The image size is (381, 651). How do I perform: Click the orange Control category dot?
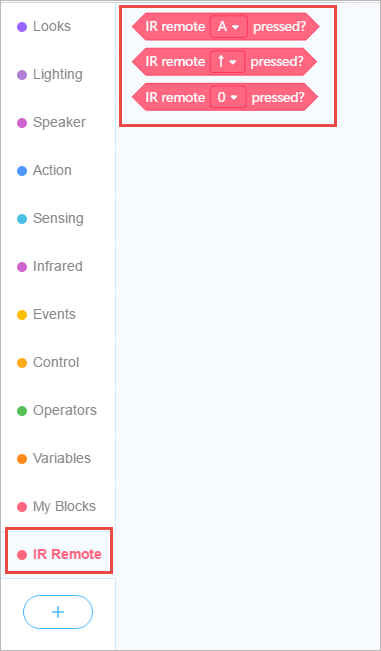pyautogui.click(x=22, y=363)
